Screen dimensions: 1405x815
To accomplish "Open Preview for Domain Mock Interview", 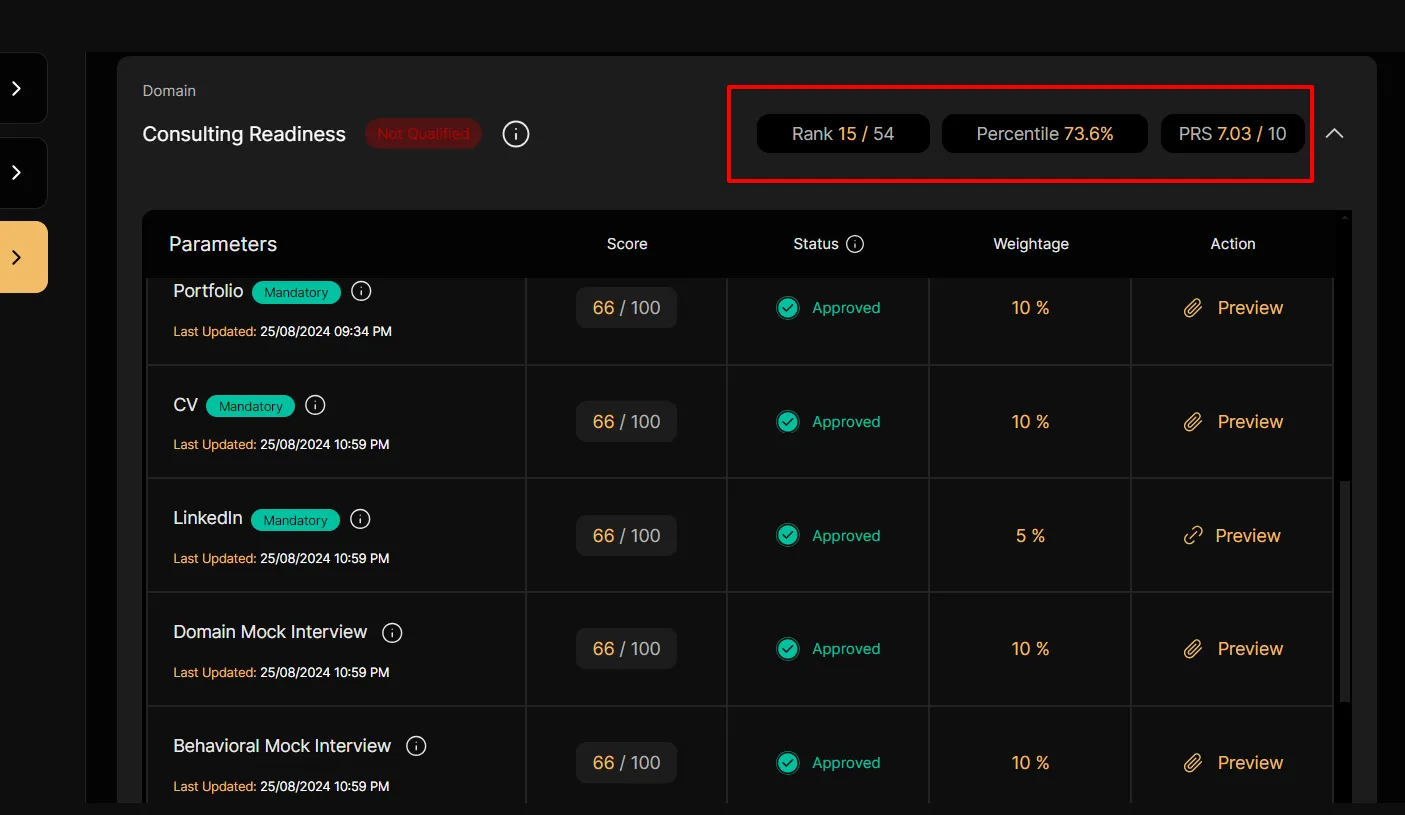I will point(1249,649).
